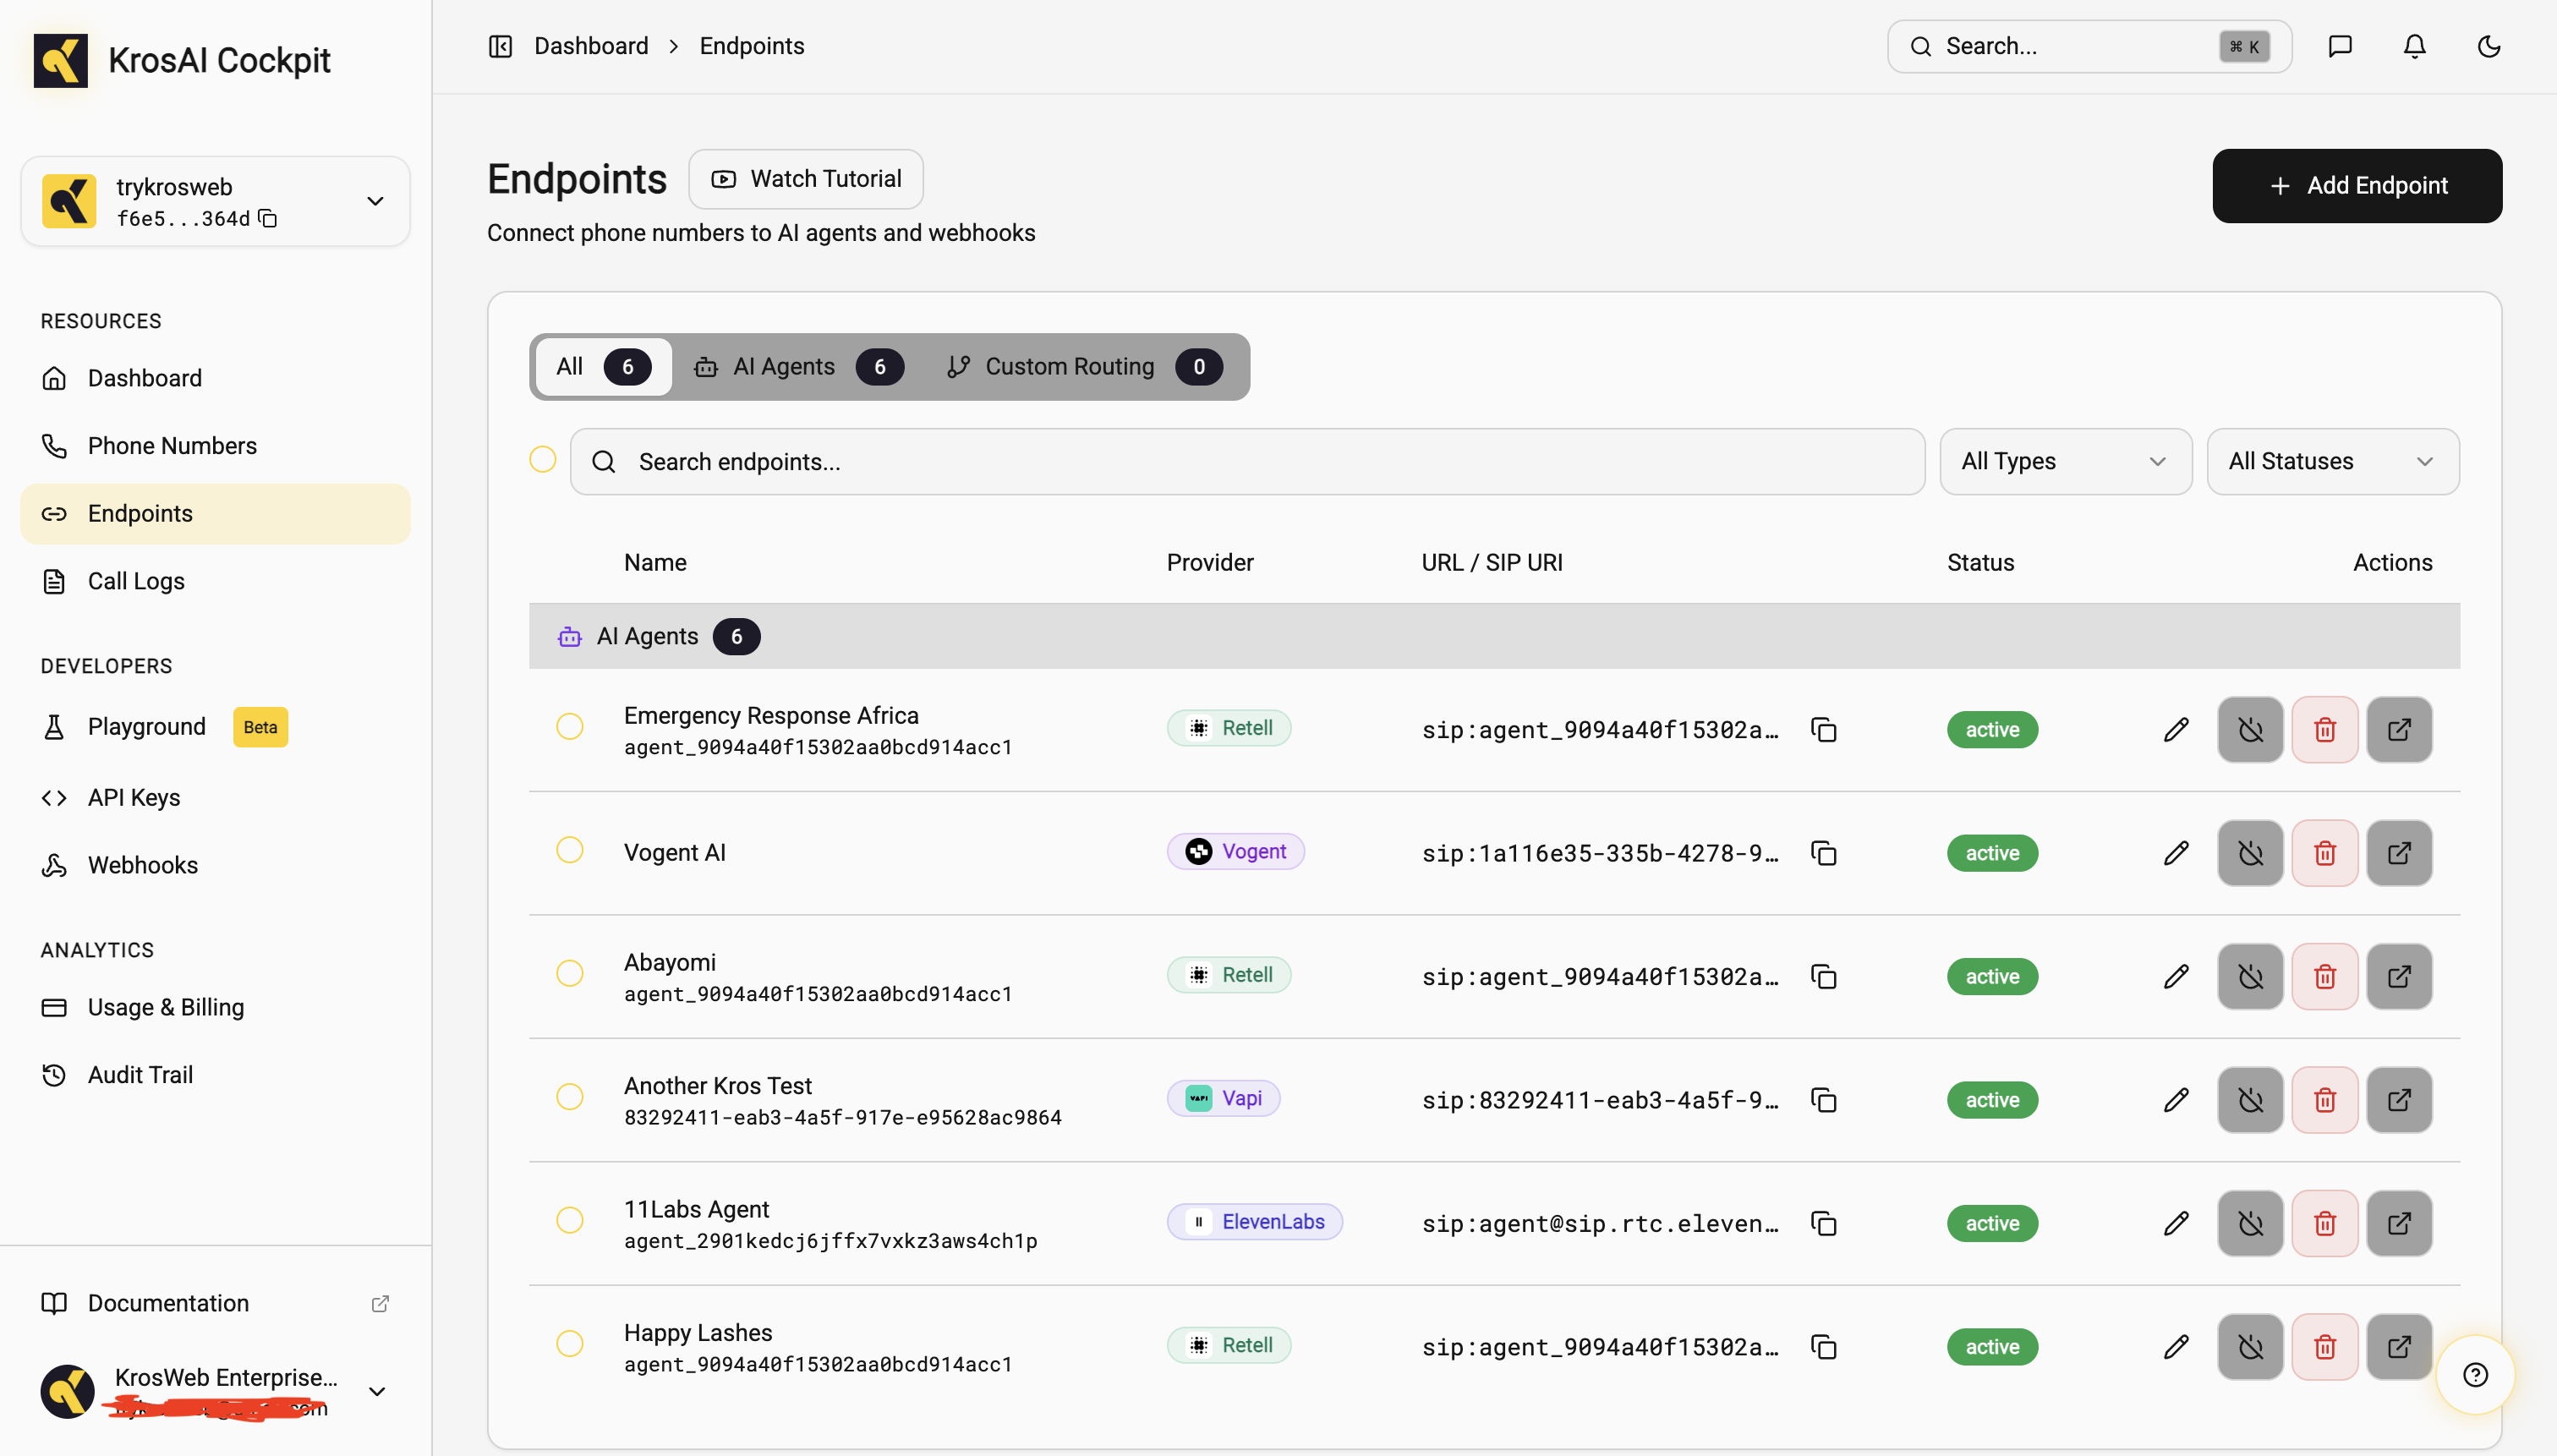Viewport: 2557px width, 1456px height.
Task: Delete the Another Kros Test endpoint
Action: pos(2324,1100)
